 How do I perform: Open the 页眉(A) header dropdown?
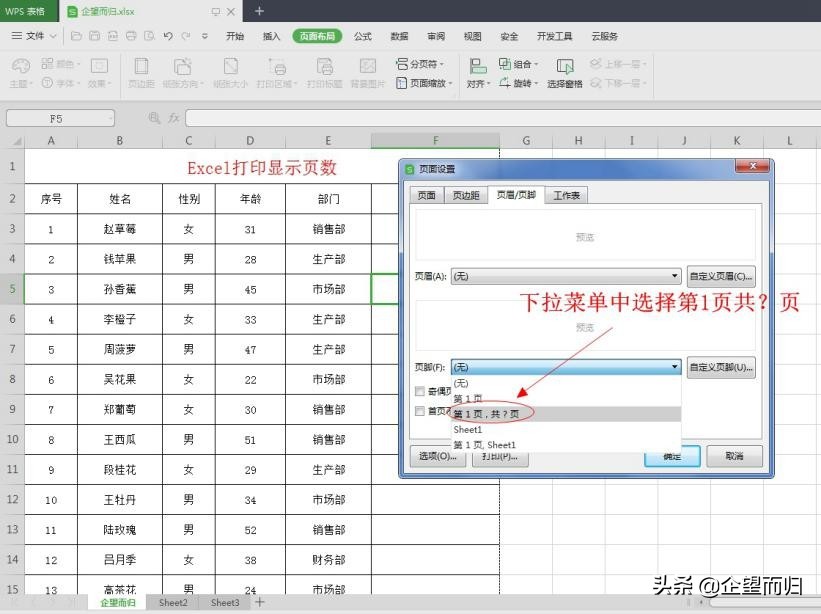566,276
